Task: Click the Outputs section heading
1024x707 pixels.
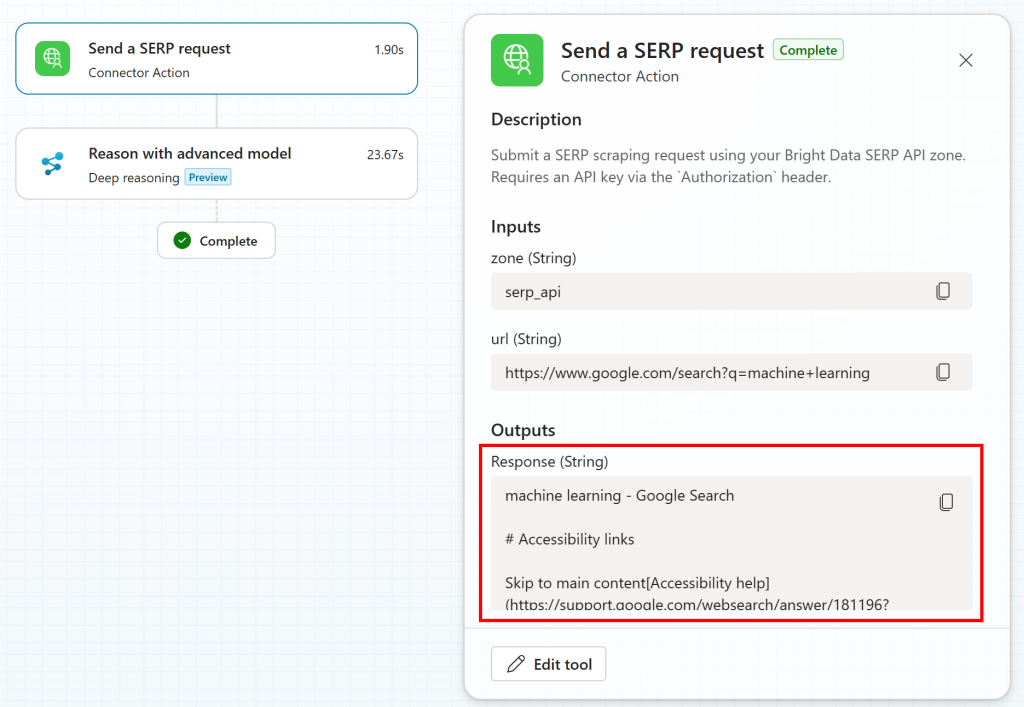Action: (523, 430)
